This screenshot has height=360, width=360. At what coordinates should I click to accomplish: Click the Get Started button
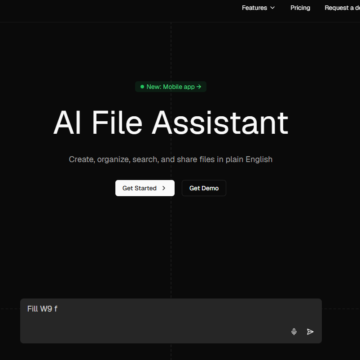(x=145, y=188)
